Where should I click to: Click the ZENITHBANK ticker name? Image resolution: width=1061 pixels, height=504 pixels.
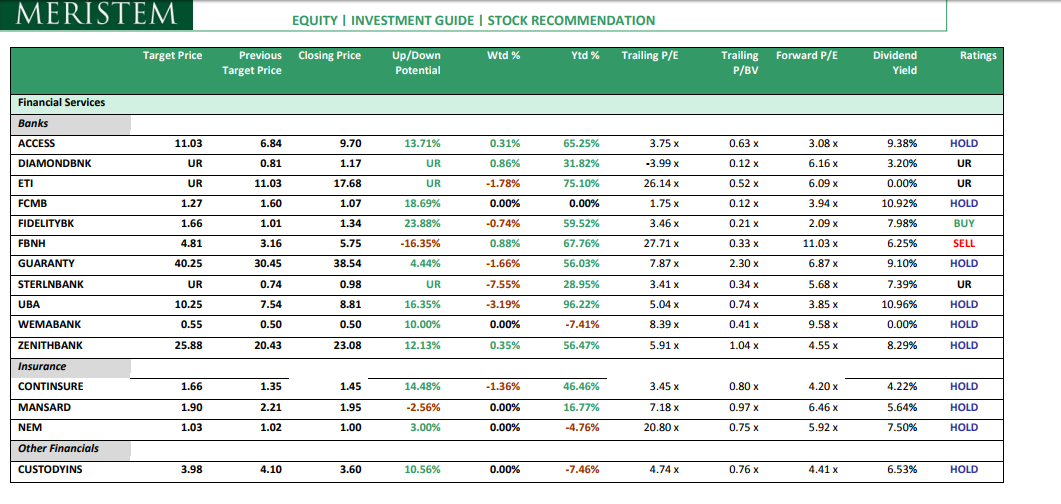coord(50,346)
